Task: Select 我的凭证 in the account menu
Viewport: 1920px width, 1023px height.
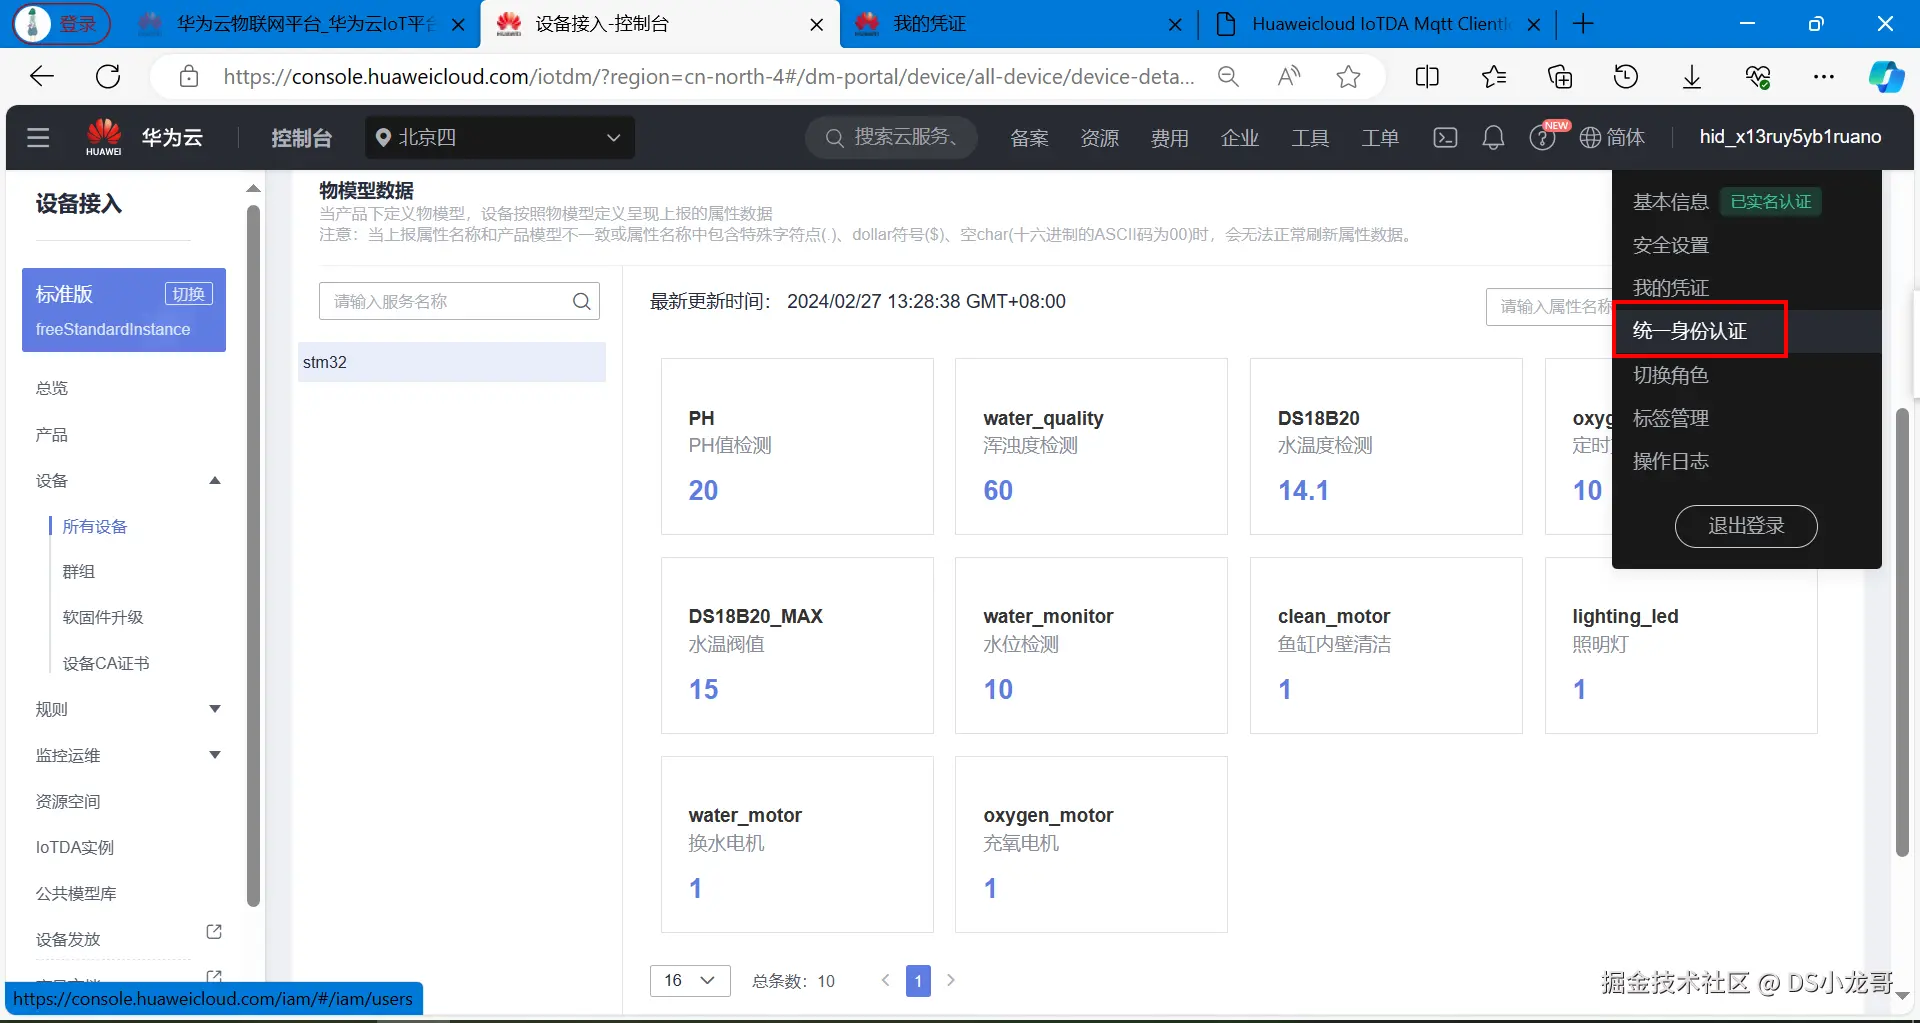Action: (1670, 288)
